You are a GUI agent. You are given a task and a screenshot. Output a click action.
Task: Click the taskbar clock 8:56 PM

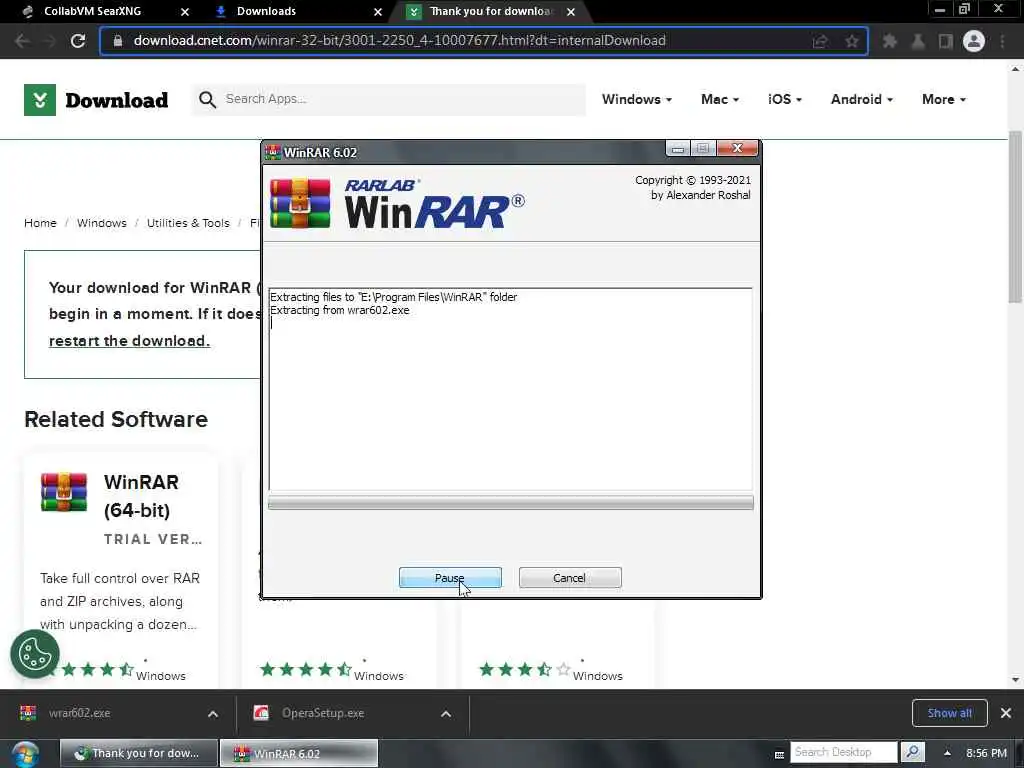point(986,753)
